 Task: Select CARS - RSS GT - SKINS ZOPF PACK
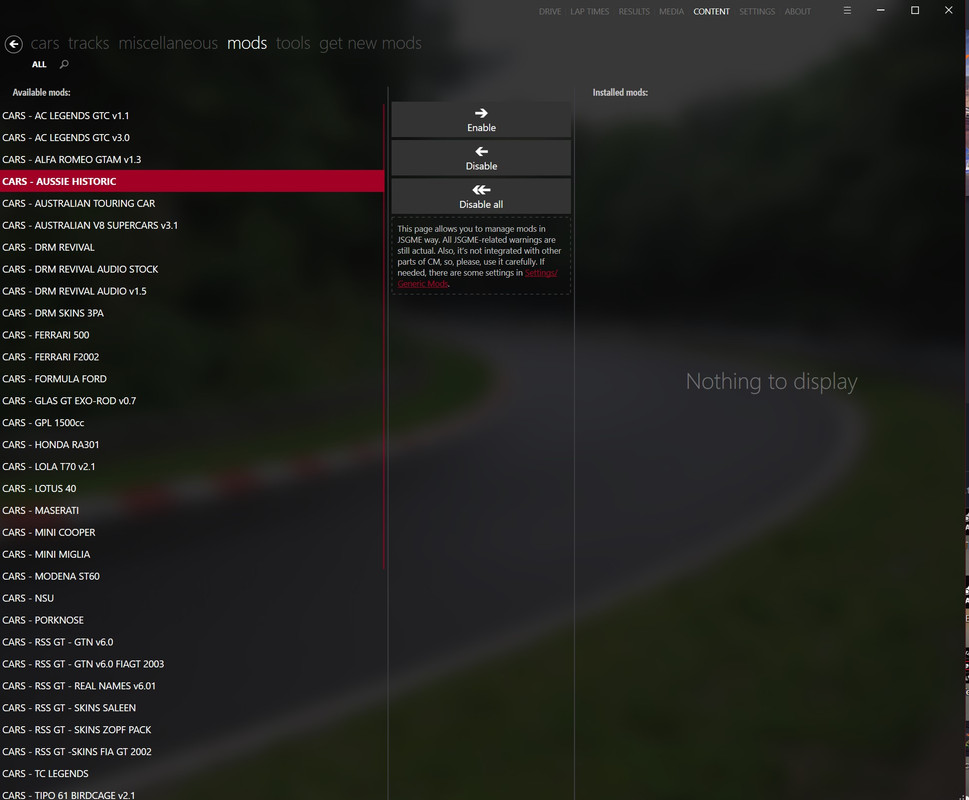tap(192, 730)
